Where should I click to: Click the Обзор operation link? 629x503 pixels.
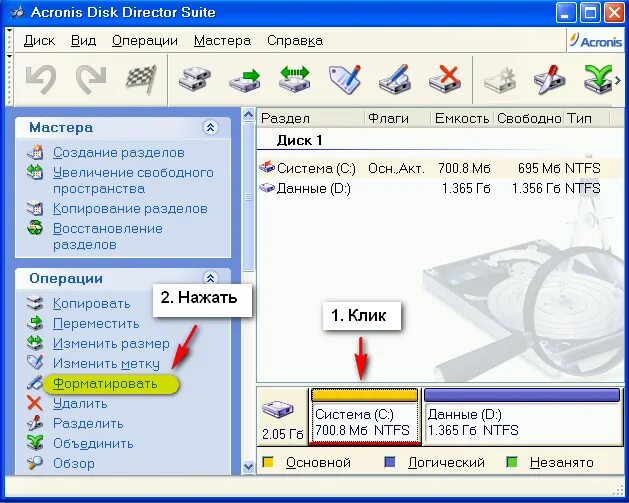pos(74,463)
